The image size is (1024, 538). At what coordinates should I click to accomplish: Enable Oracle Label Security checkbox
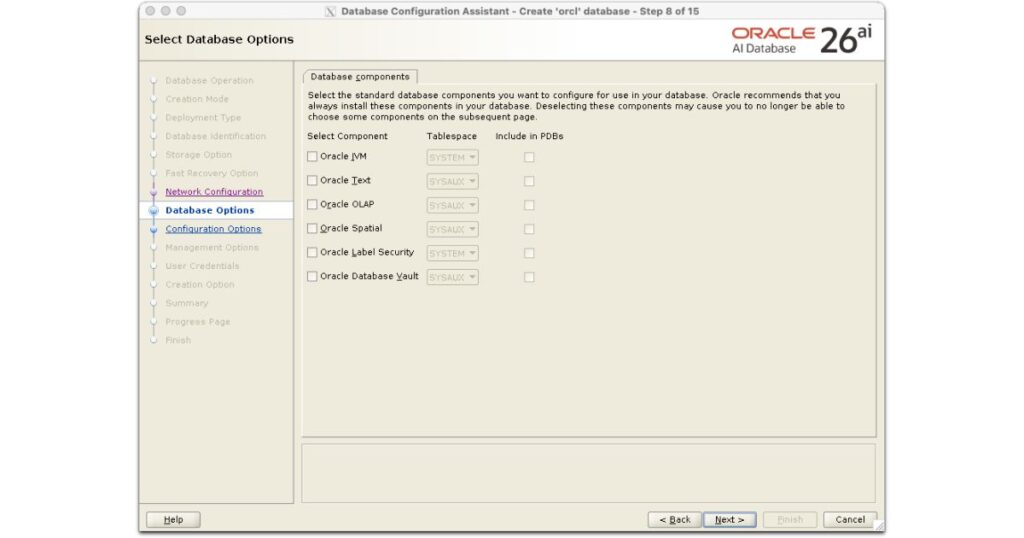tap(312, 253)
